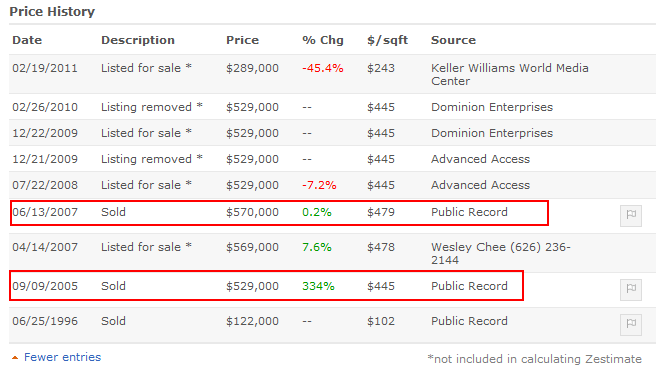This screenshot has width=656, height=370.
Task: Select the $570,000 sold price
Action: (252, 212)
